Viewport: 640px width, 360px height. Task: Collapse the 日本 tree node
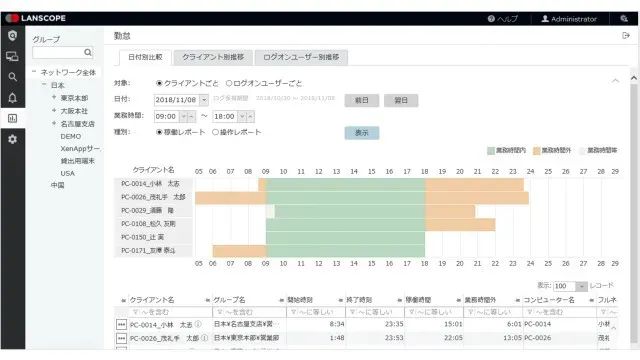coord(44,84)
